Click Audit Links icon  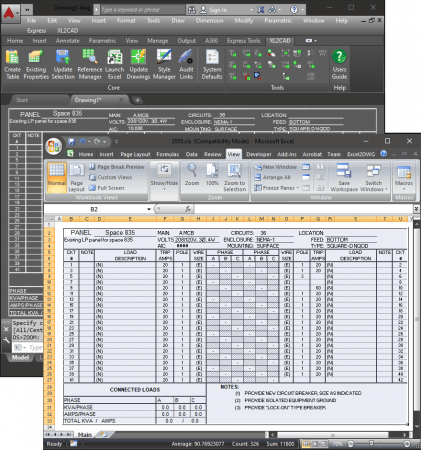[186, 64]
